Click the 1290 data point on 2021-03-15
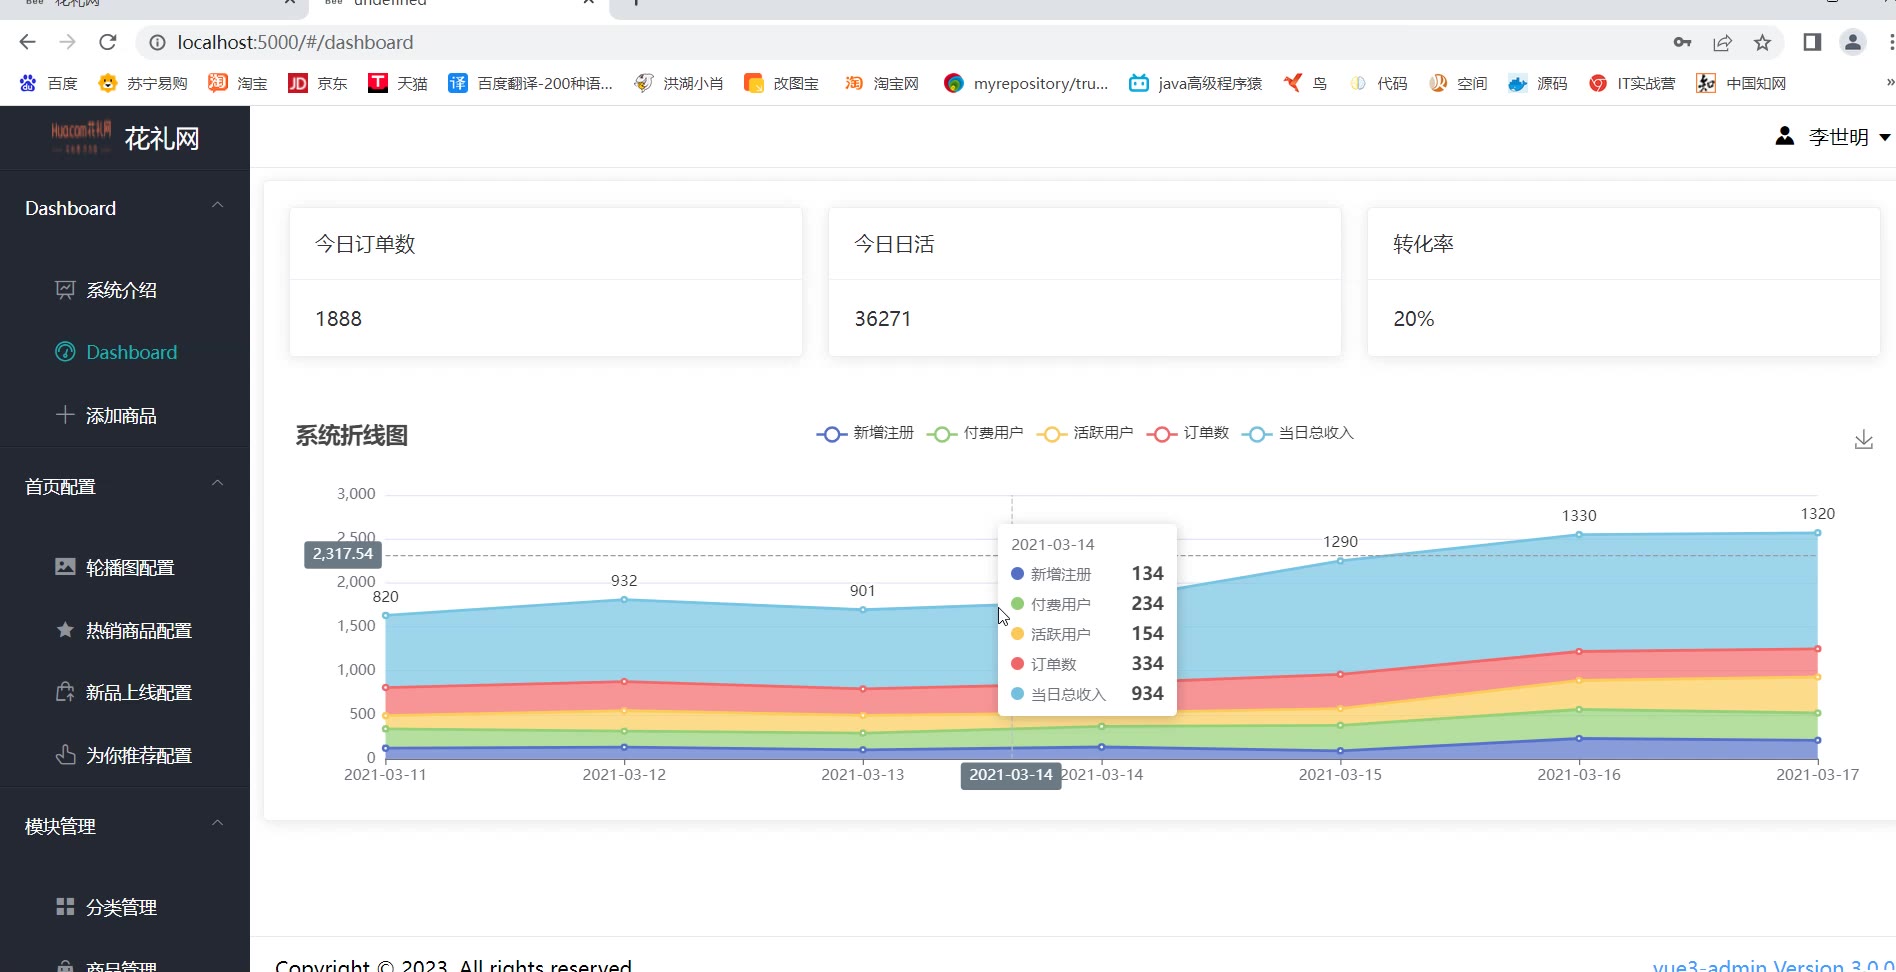This screenshot has width=1896, height=972. [1340, 560]
